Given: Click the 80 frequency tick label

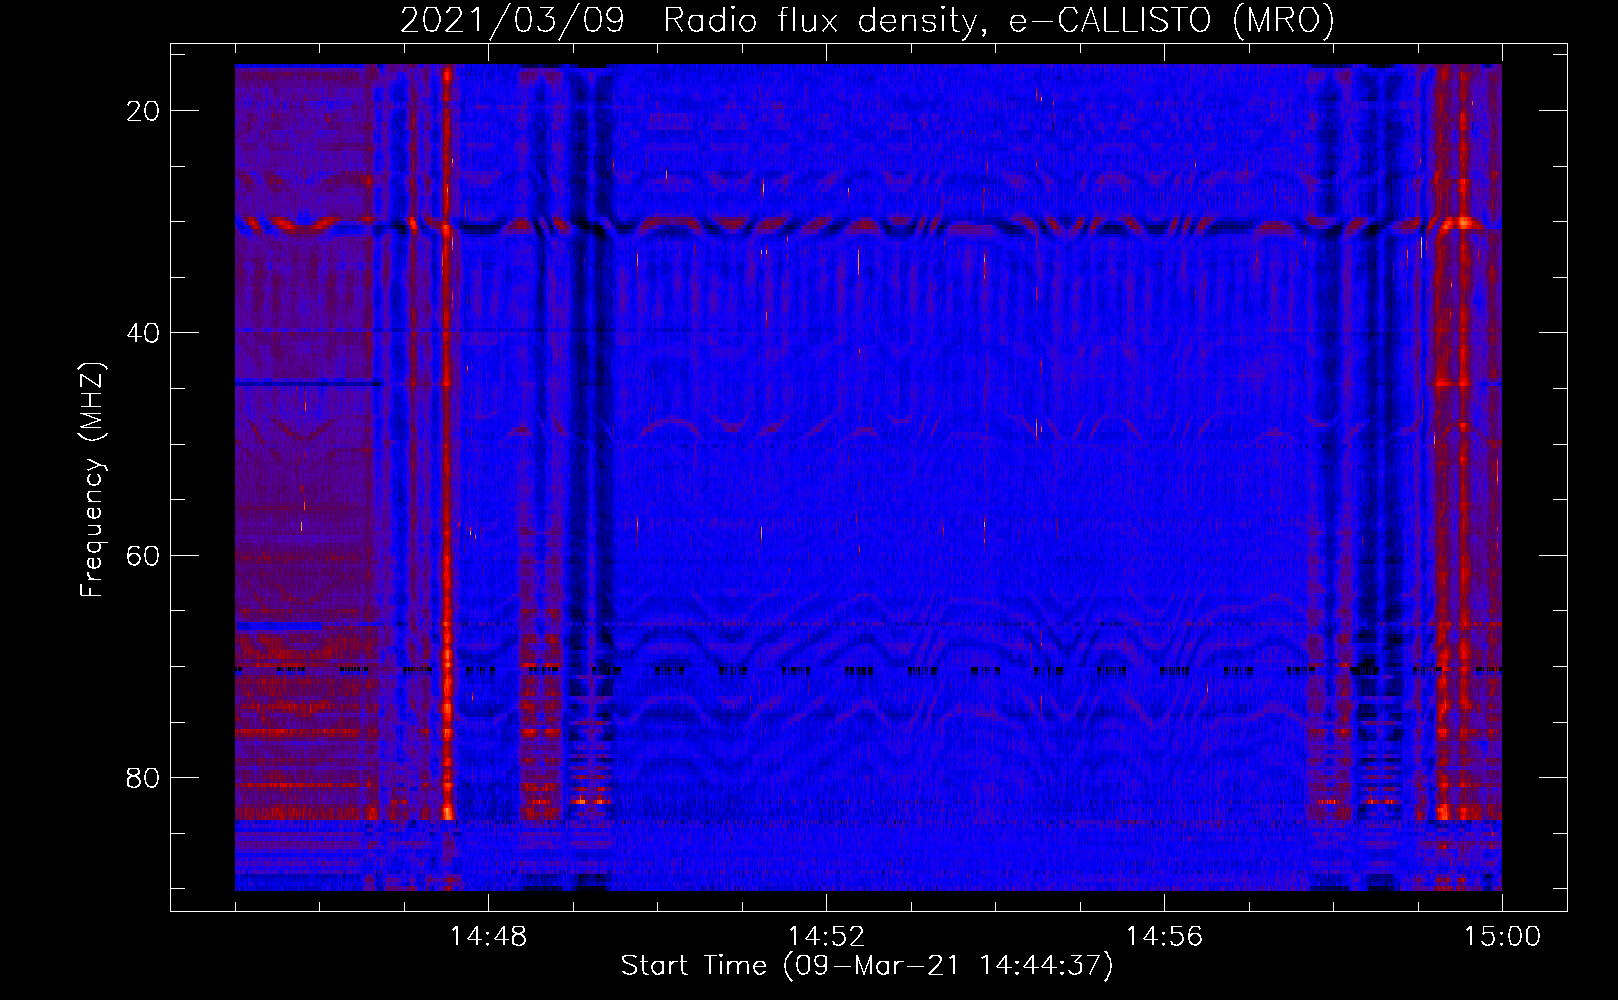Looking at the screenshot, I should (x=143, y=777).
